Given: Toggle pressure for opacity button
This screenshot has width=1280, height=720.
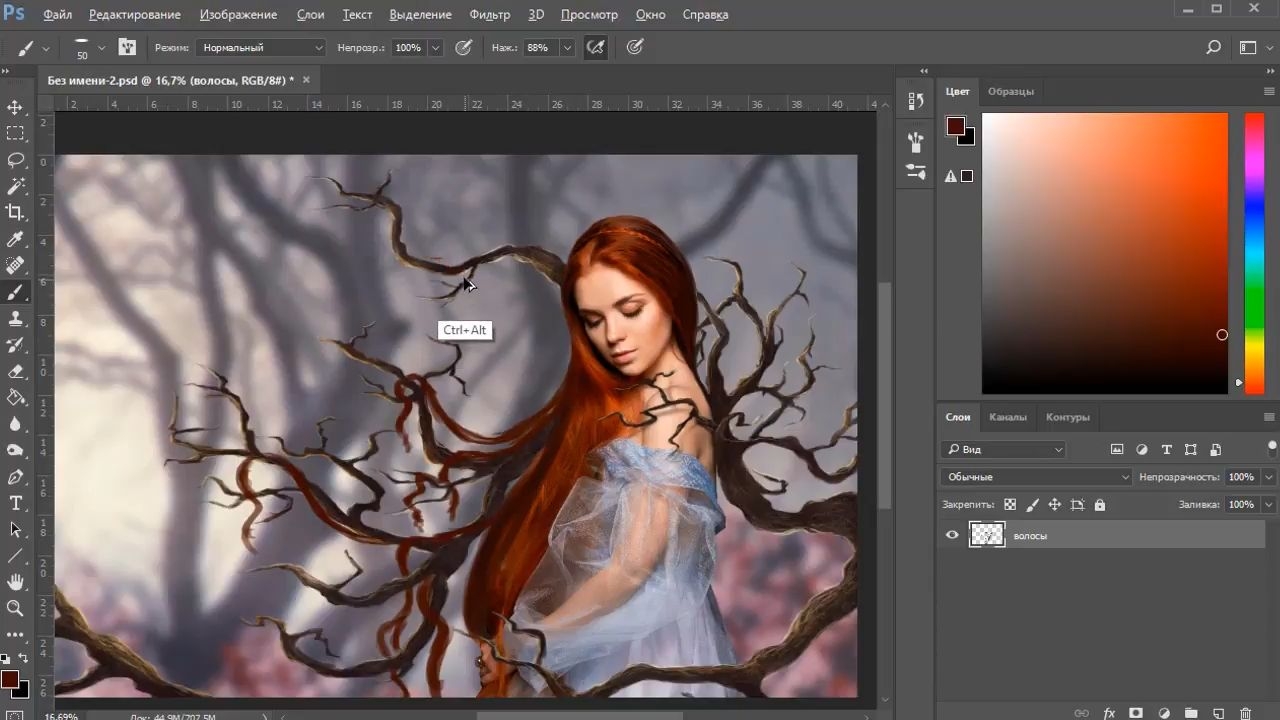Looking at the screenshot, I should pyautogui.click(x=463, y=47).
